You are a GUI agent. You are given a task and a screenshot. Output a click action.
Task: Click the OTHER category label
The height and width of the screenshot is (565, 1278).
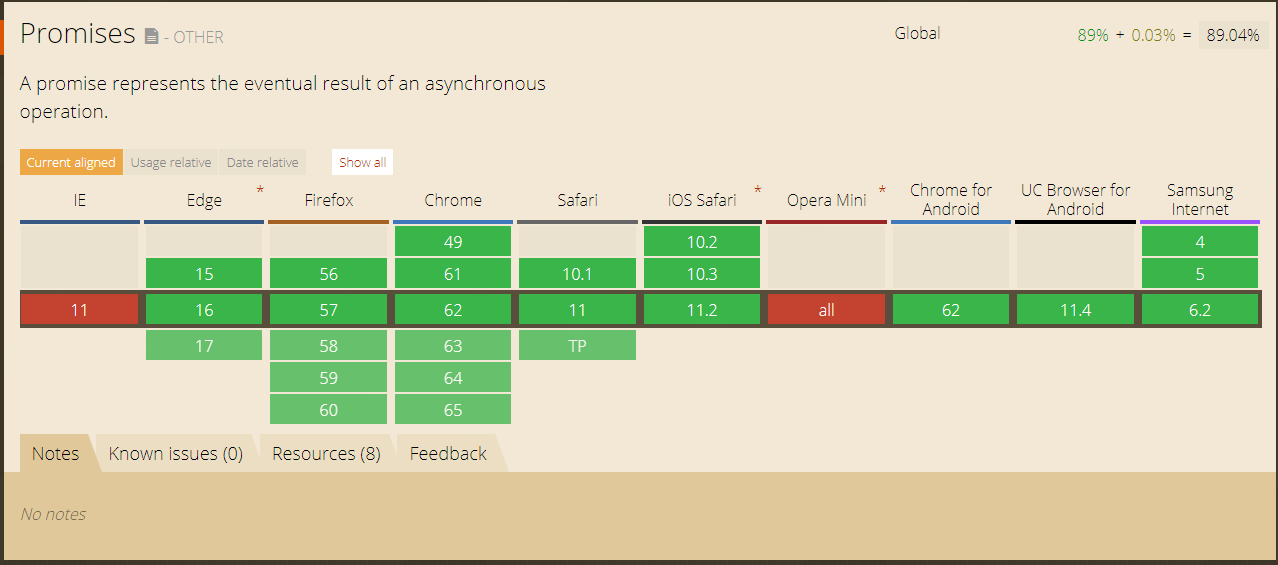tap(198, 38)
